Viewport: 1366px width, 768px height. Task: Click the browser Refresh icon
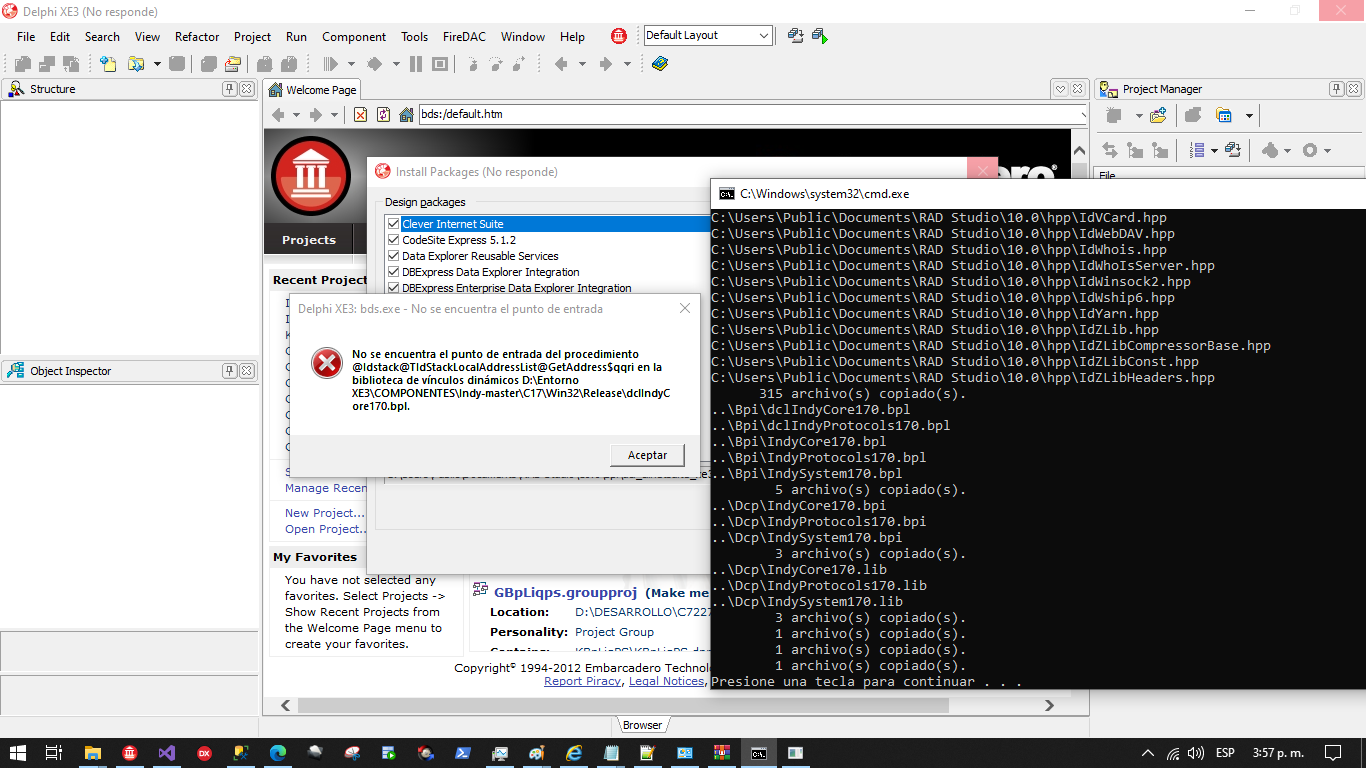coord(383,115)
